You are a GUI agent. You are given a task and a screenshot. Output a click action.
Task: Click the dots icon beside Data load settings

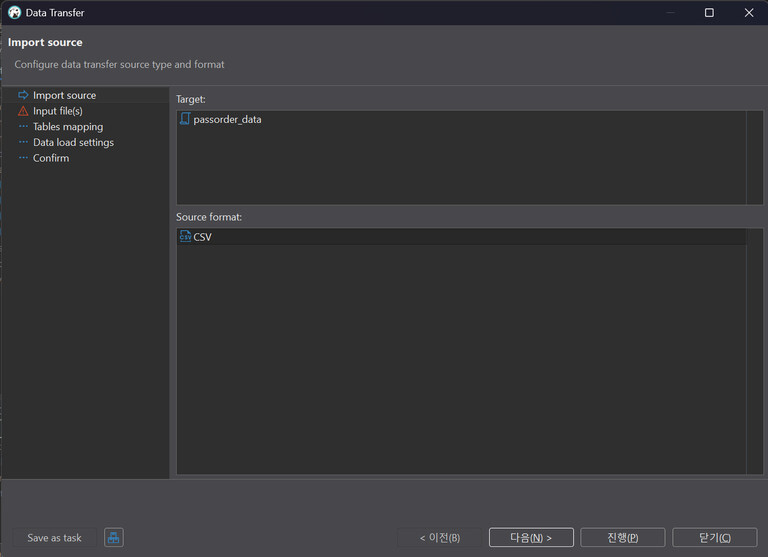[x=23, y=142]
